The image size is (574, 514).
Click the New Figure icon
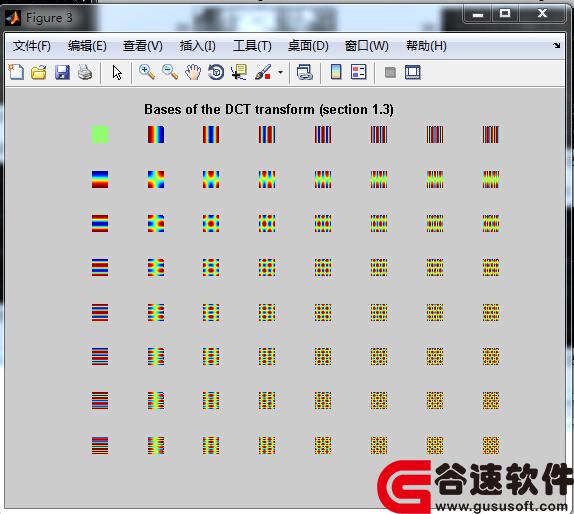pos(16,72)
